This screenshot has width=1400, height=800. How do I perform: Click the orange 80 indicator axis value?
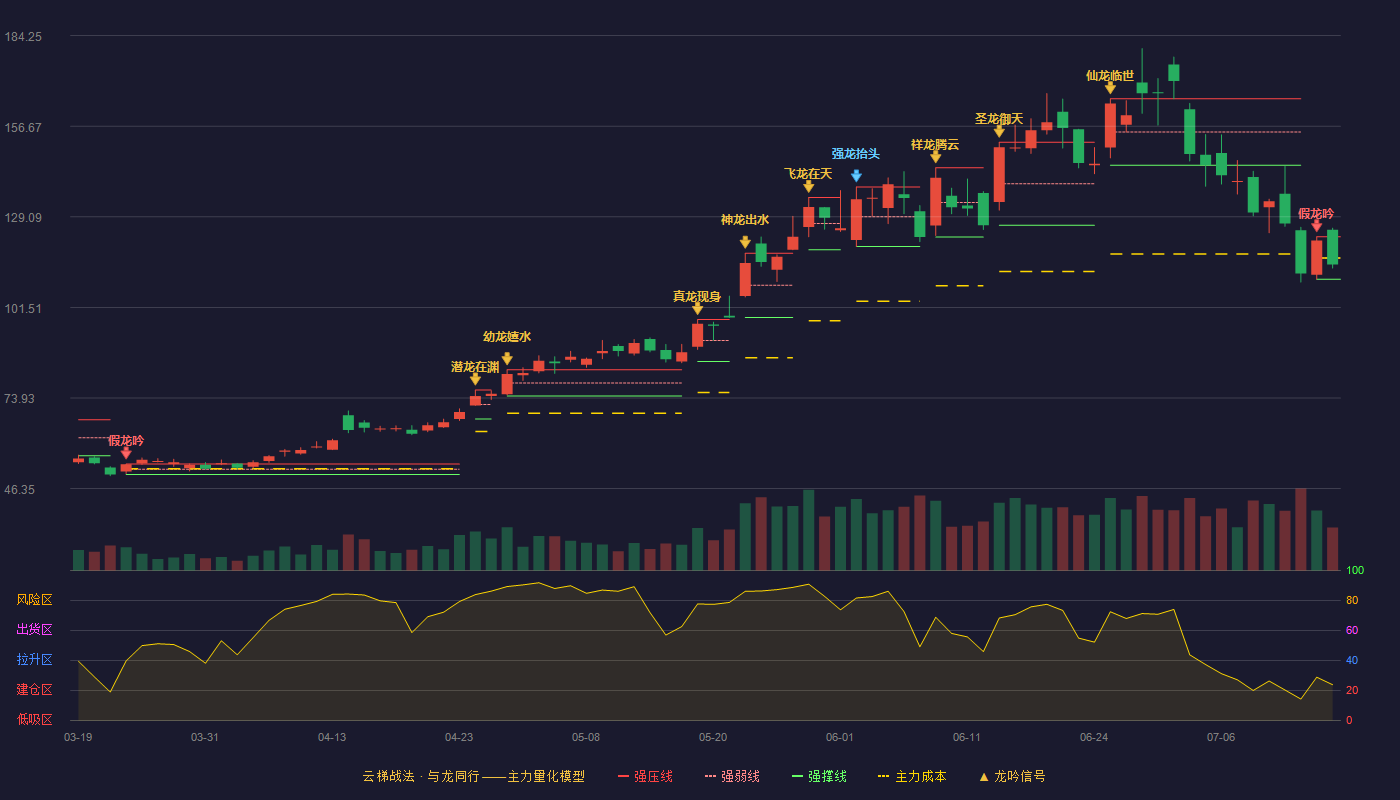(1352, 600)
